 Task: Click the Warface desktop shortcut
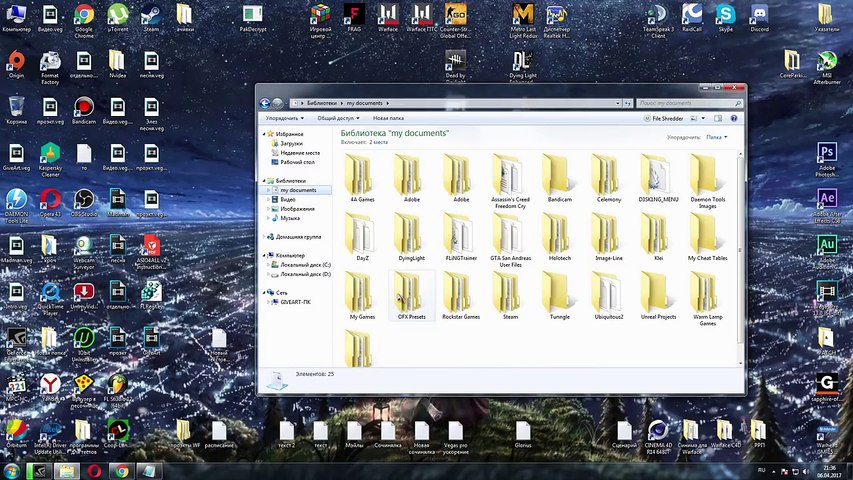389,16
